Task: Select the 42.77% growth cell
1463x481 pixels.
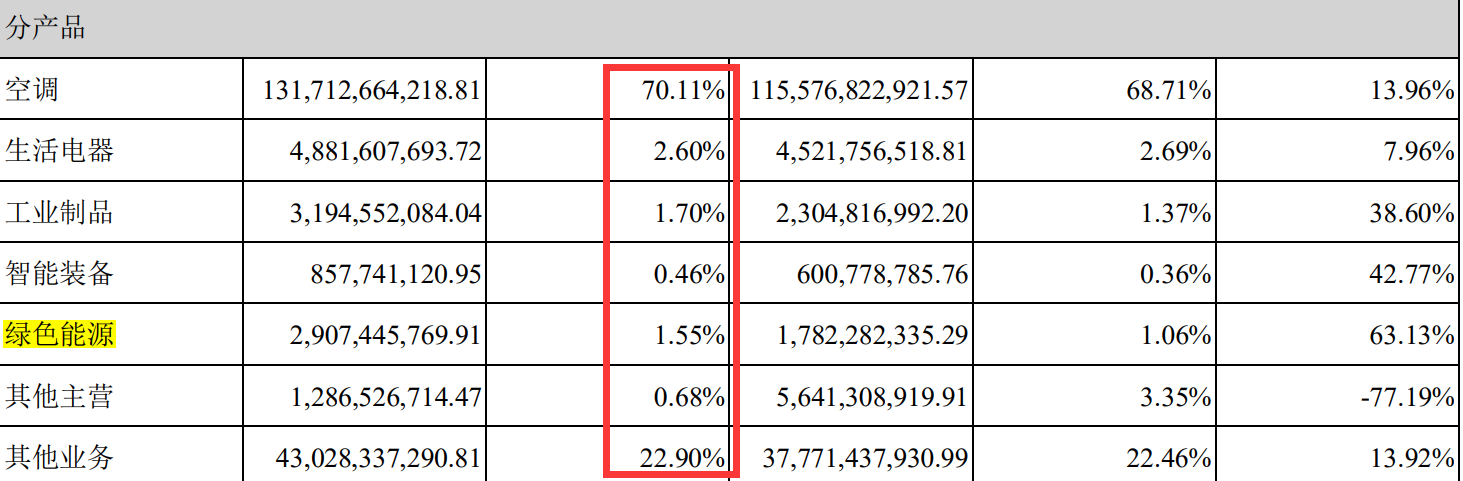Action: [x=1413, y=274]
